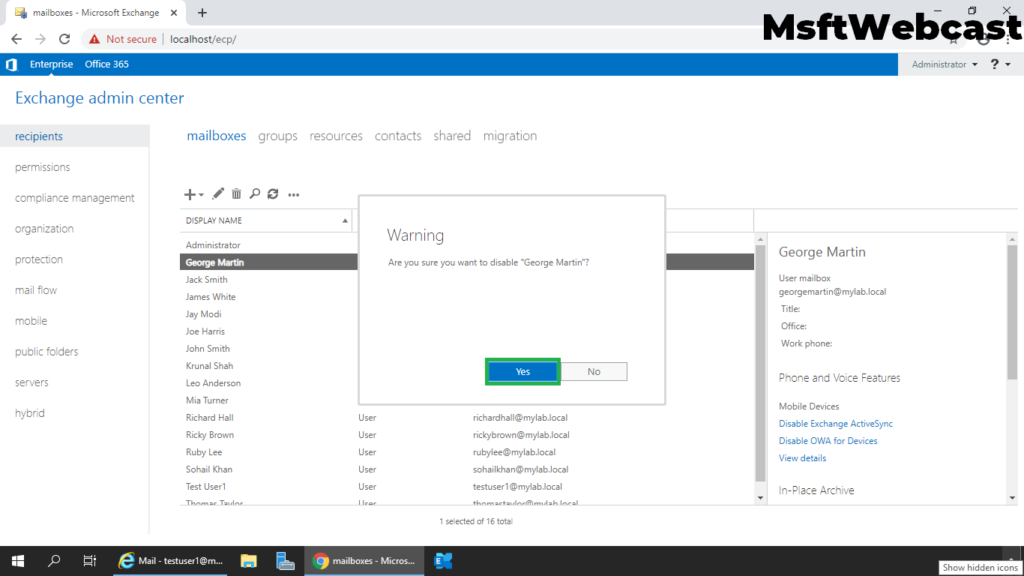
Task: Cancel the warning with the No button
Action: (x=593, y=372)
